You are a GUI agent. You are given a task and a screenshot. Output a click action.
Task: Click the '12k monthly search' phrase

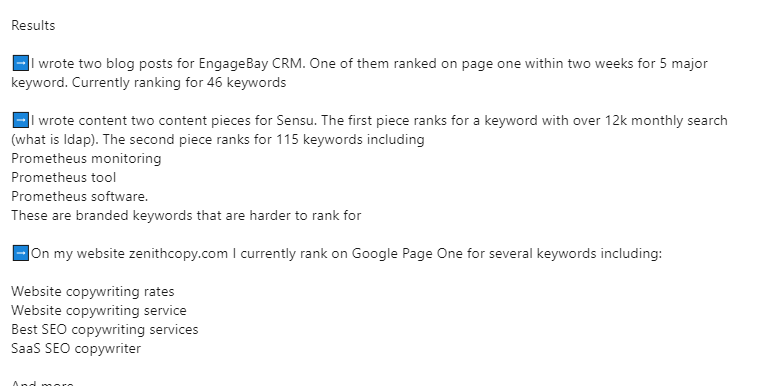666,121
